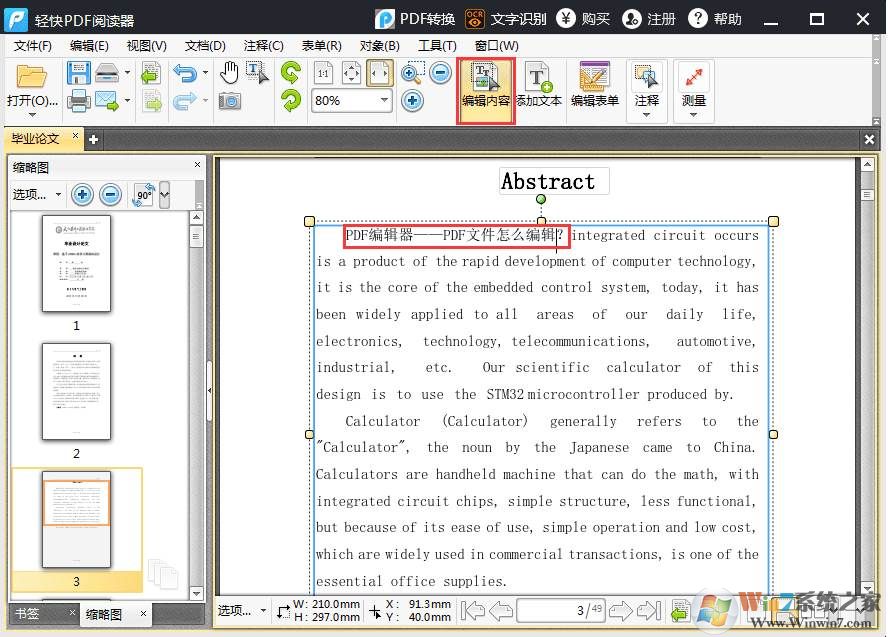Viewport: 888px width, 637px height.
Task: Select the Hand pan tool
Action: pos(229,73)
